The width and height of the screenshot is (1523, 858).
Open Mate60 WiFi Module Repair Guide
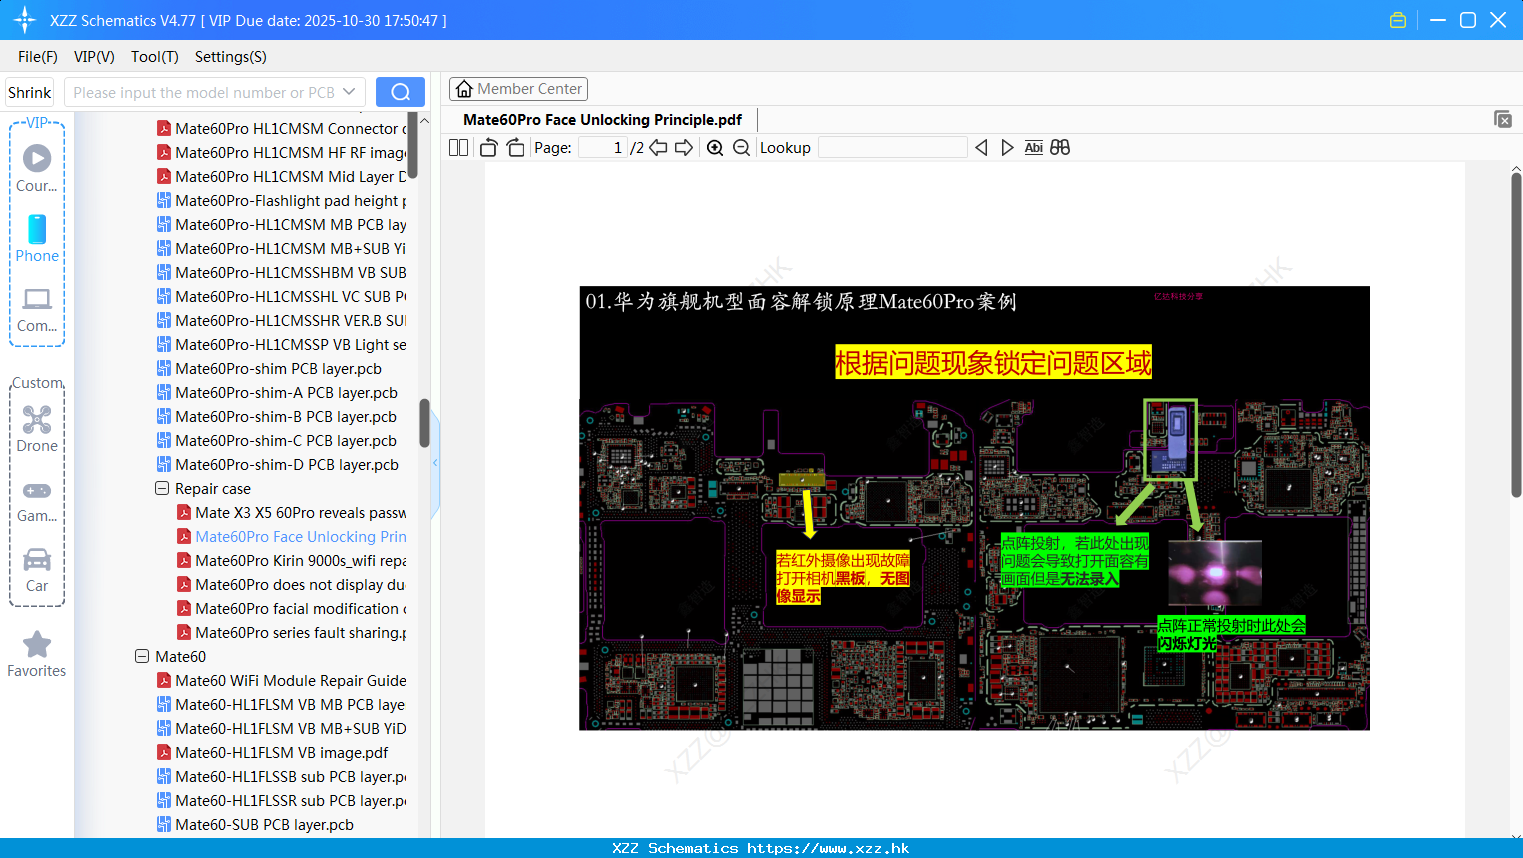pyautogui.click(x=281, y=681)
